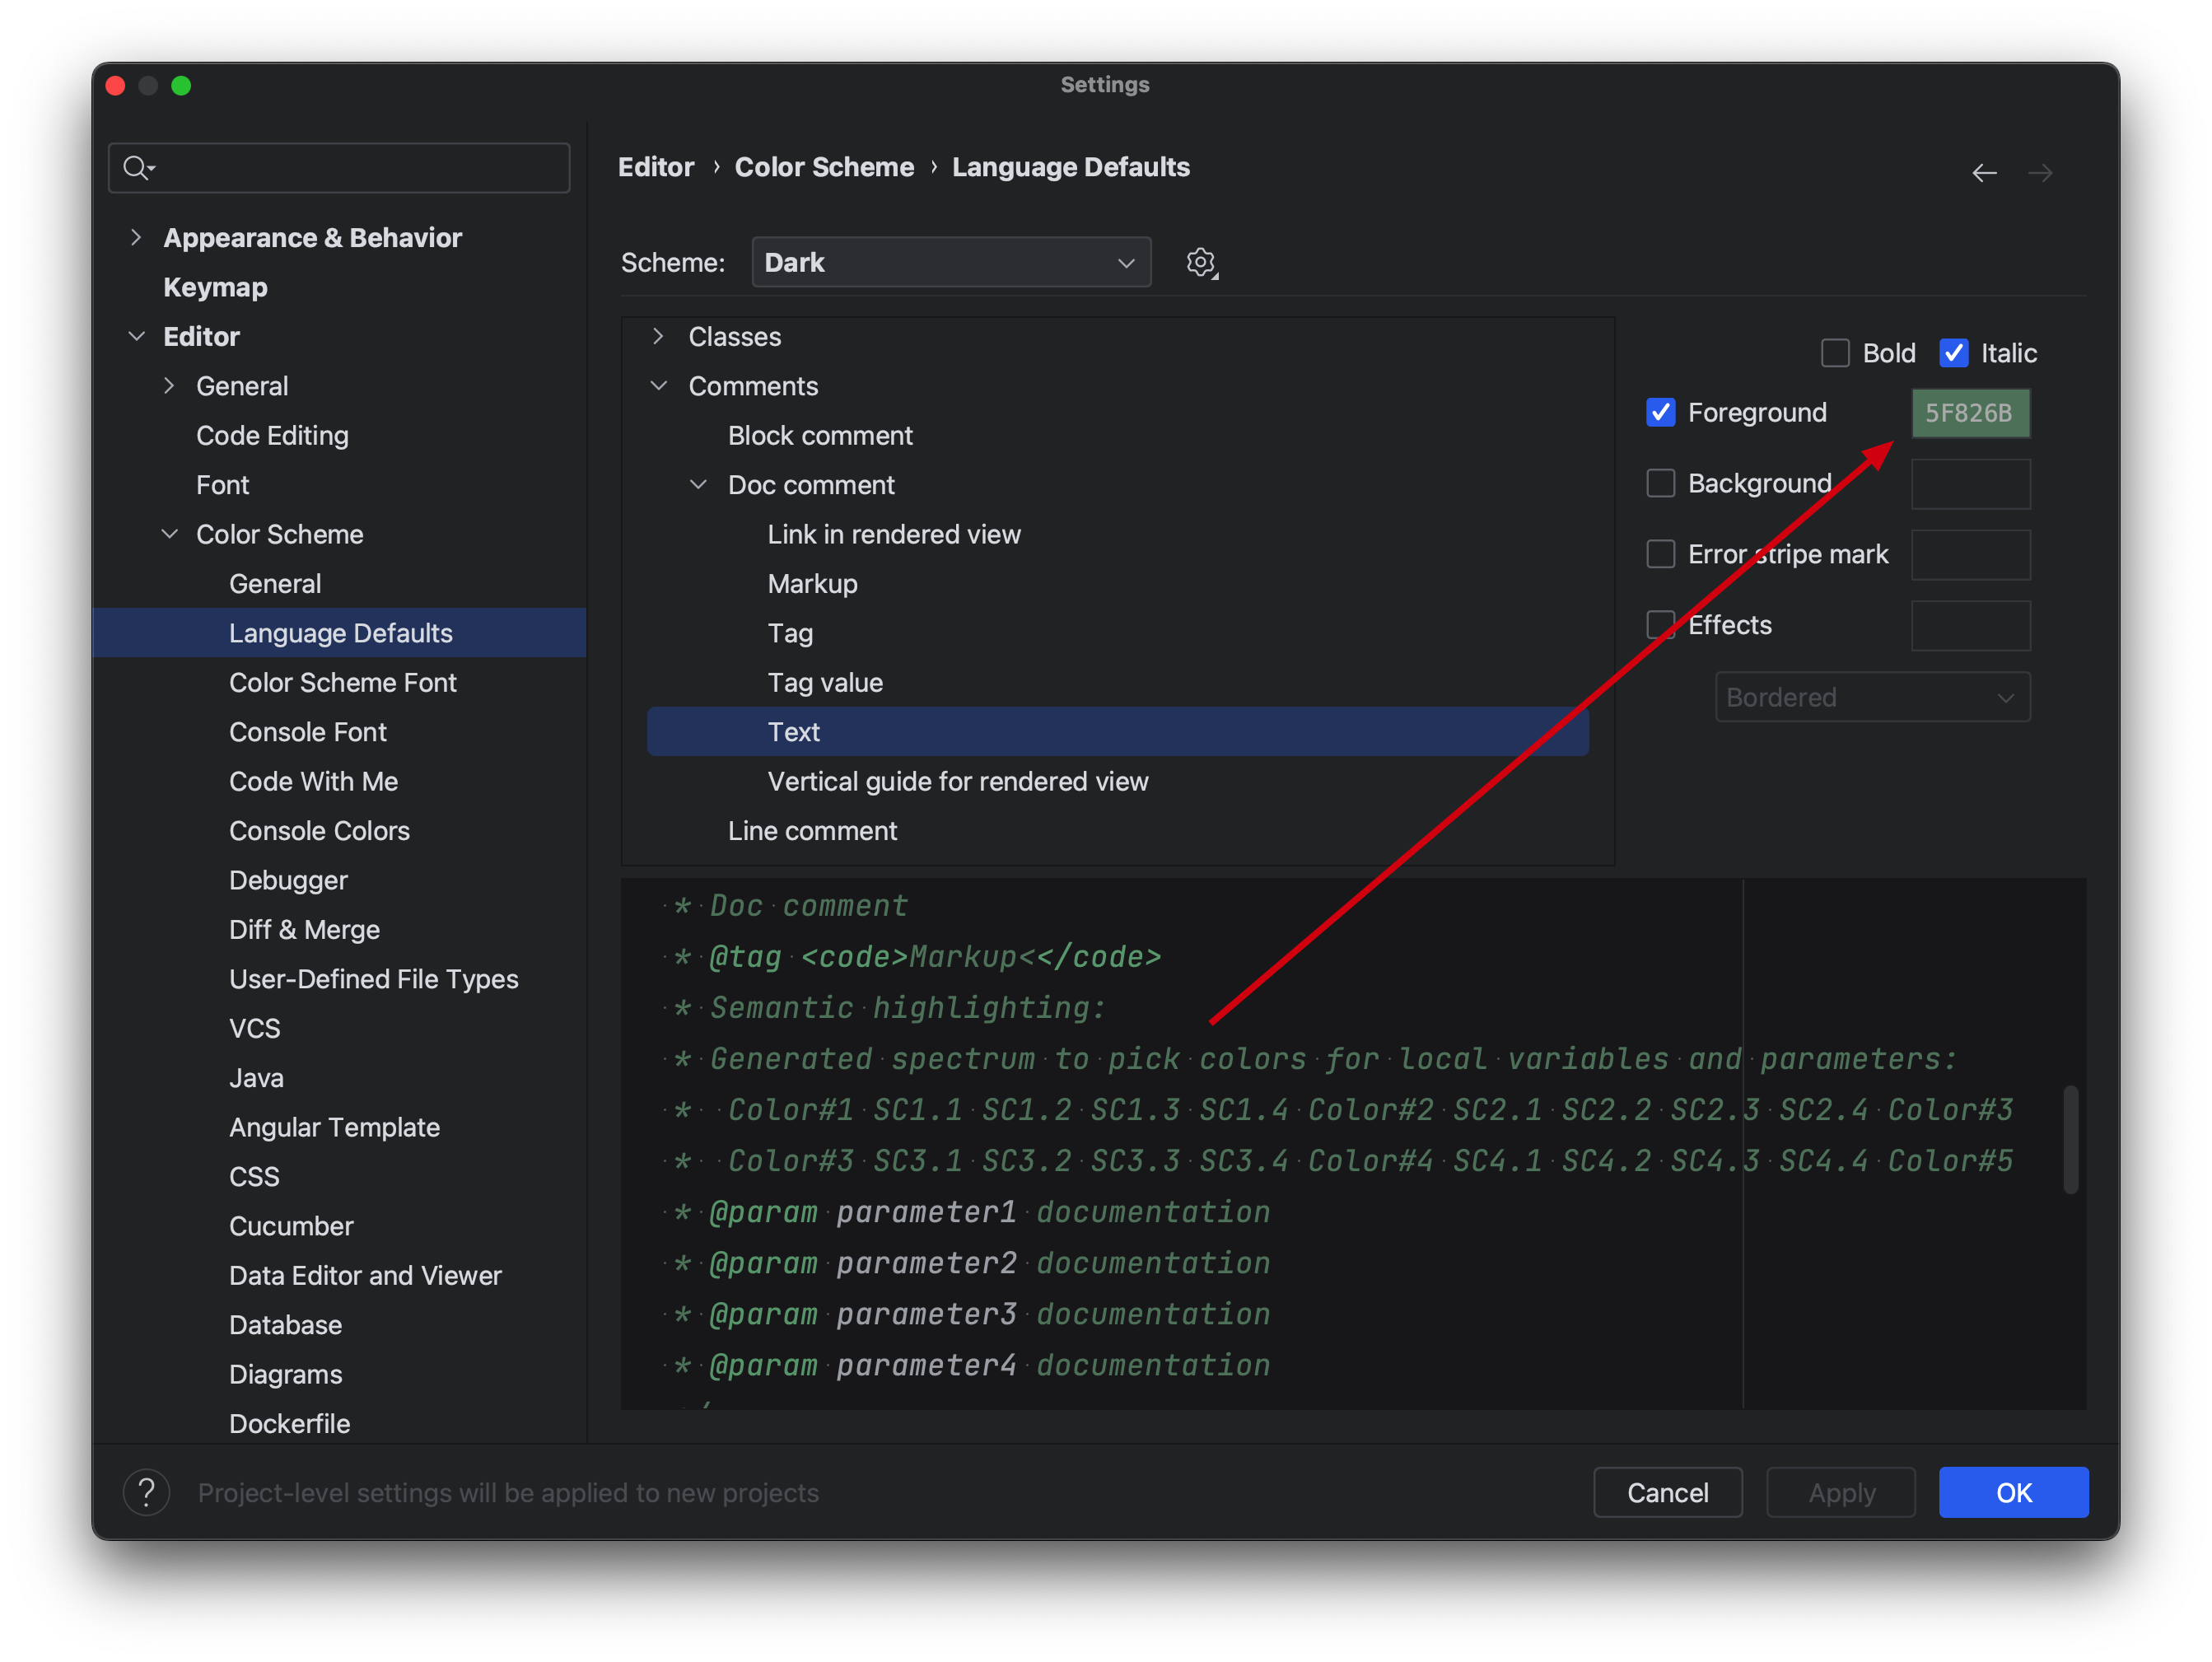The width and height of the screenshot is (2212, 1662).
Task: Expand the Classes category
Action: tap(658, 336)
